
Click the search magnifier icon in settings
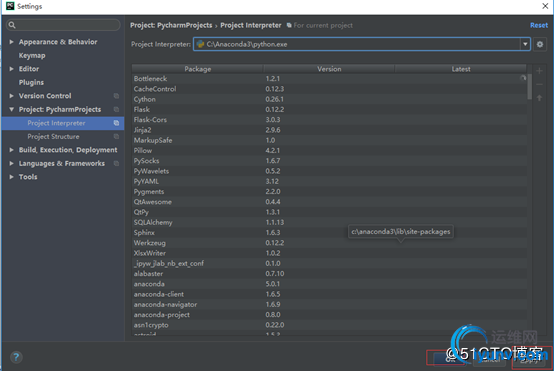(x=12, y=25)
